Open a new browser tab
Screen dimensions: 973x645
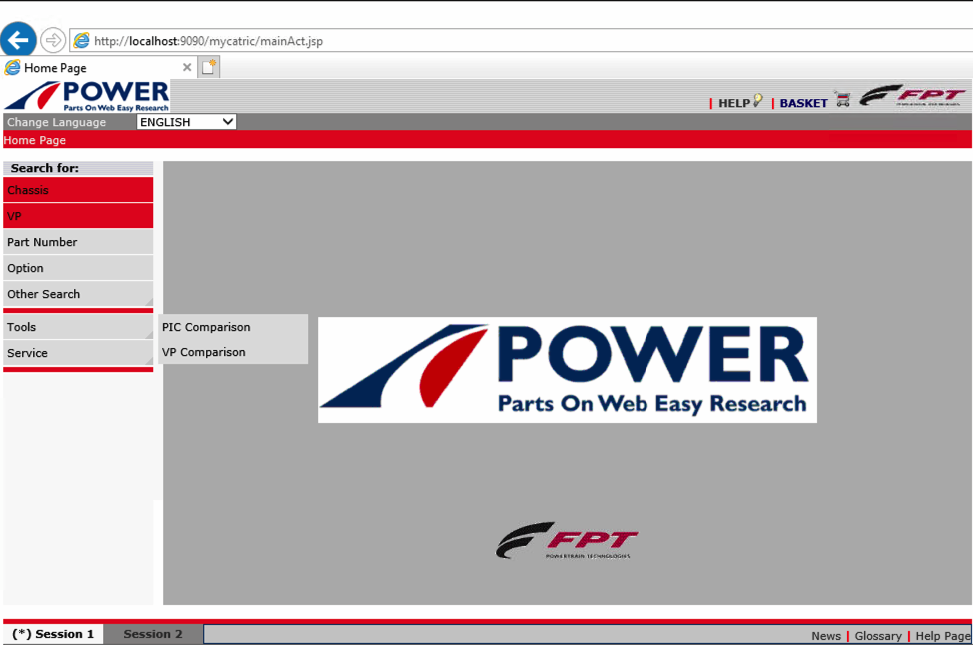coord(208,67)
